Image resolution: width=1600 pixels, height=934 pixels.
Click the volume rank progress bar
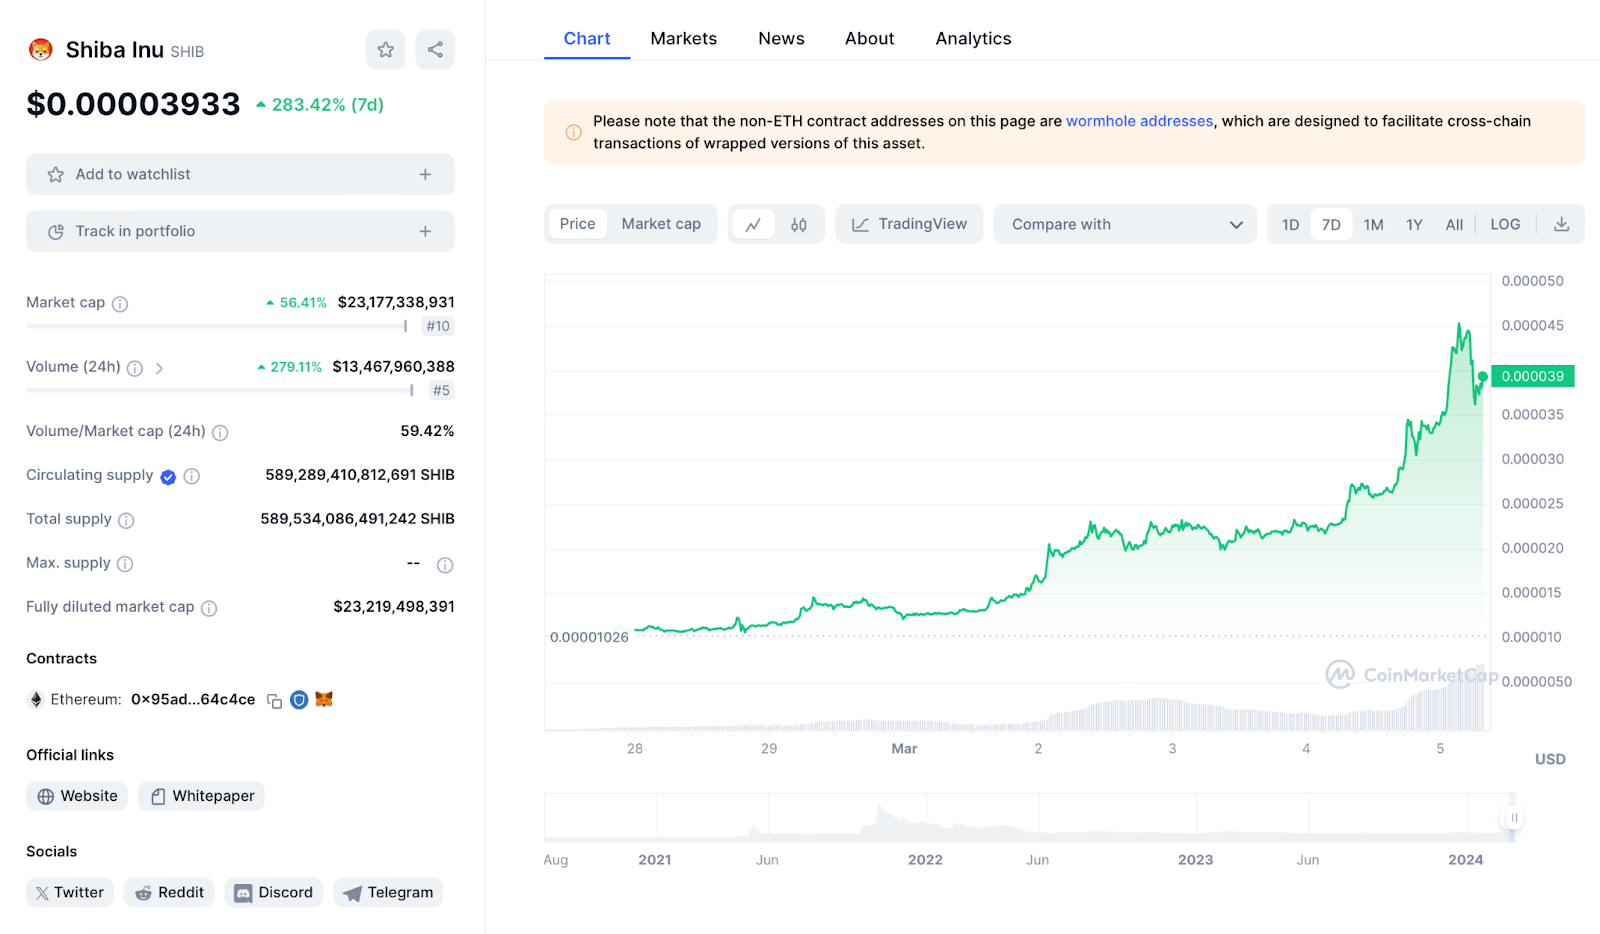click(220, 390)
